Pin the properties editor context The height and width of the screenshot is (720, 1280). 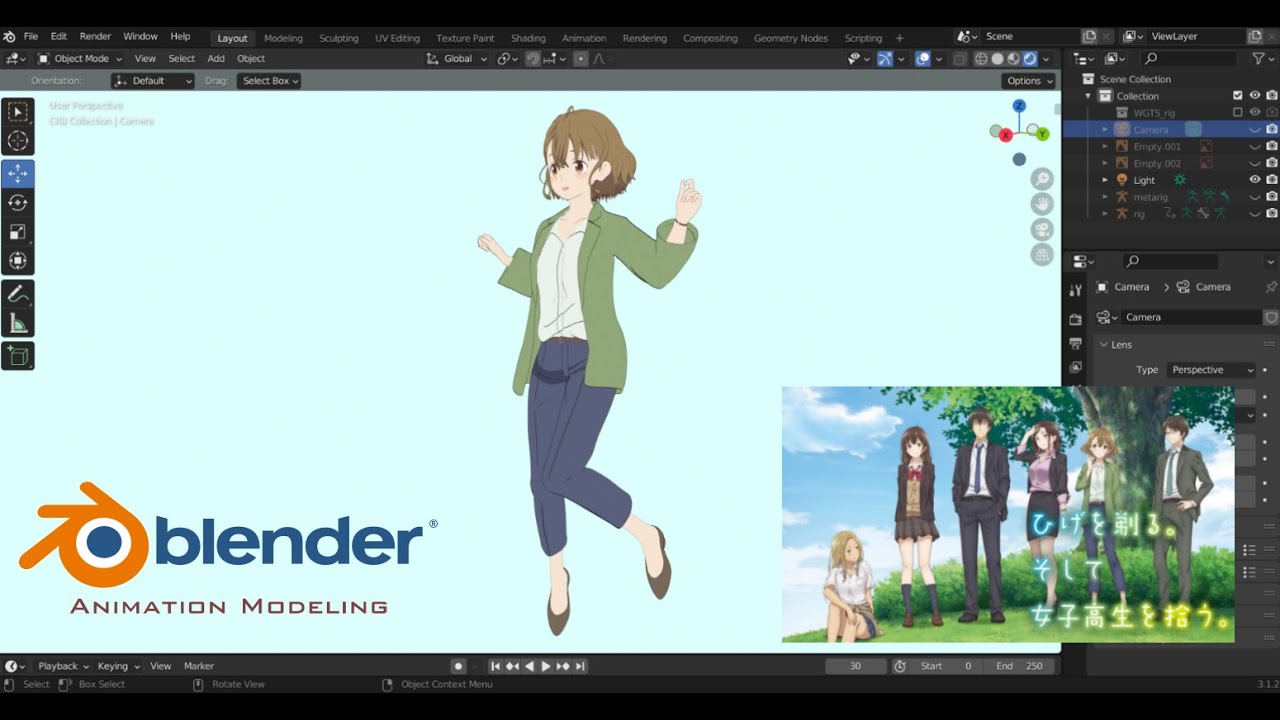(1271, 287)
